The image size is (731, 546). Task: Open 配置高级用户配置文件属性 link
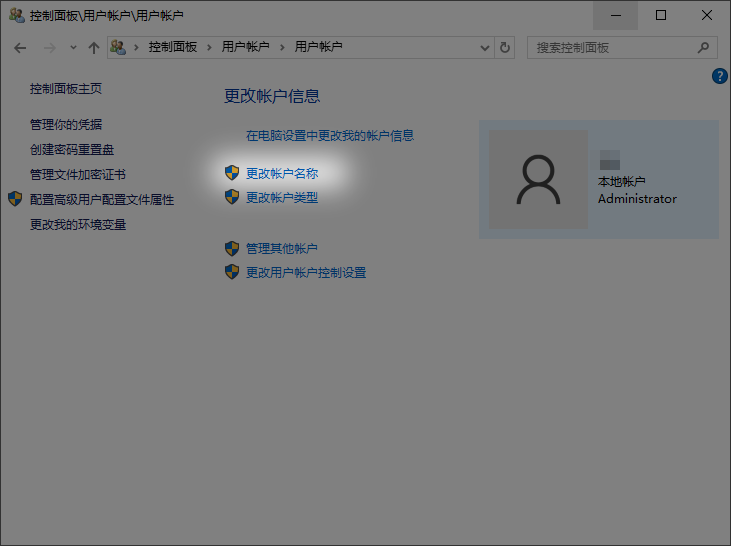(102, 200)
